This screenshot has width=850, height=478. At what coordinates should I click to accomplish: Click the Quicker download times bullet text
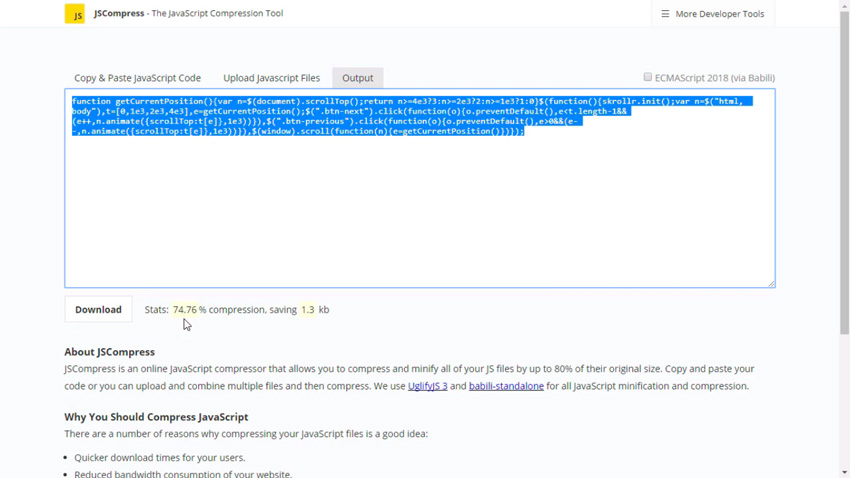pos(159,458)
